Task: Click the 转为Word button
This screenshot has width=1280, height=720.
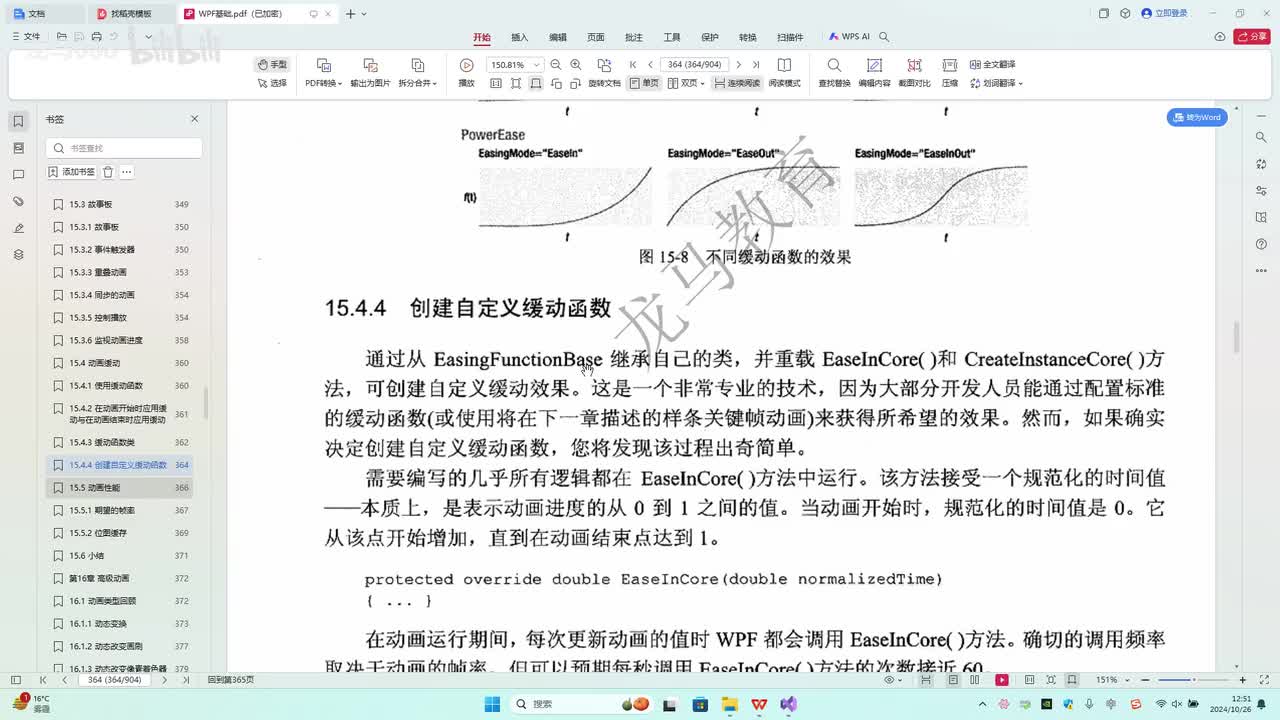Action: pos(1197,117)
